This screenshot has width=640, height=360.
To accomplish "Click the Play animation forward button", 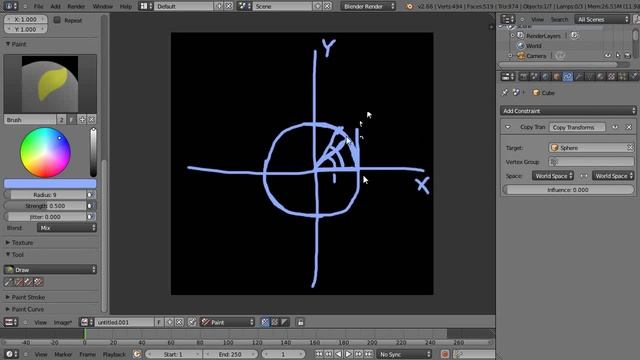I will click(x=349, y=354).
